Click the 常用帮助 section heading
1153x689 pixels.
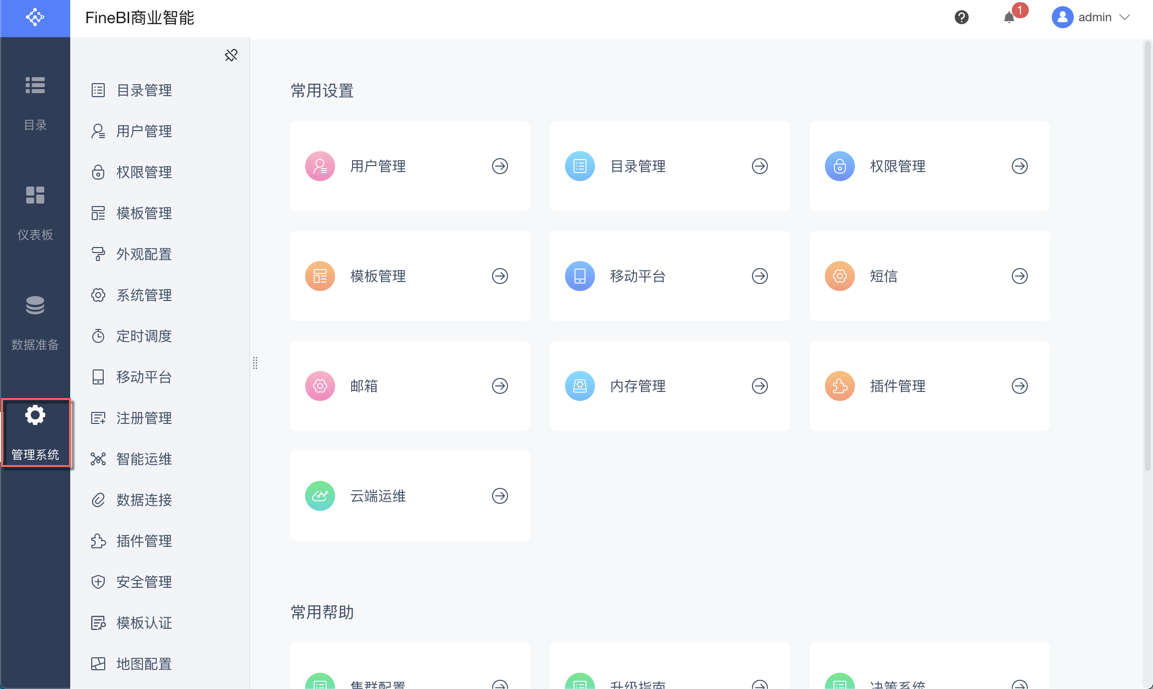[x=322, y=612]
